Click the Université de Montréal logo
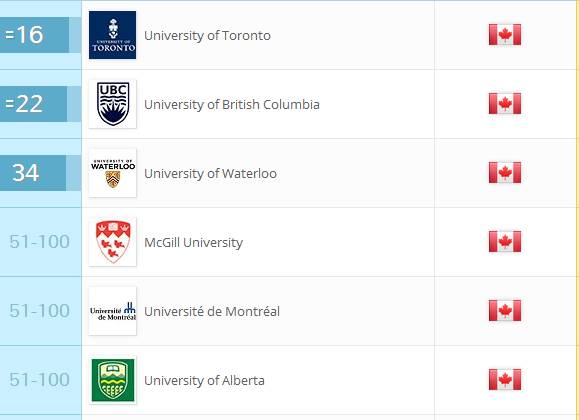This screenshot has height=420, width=579. click(113, 311)
